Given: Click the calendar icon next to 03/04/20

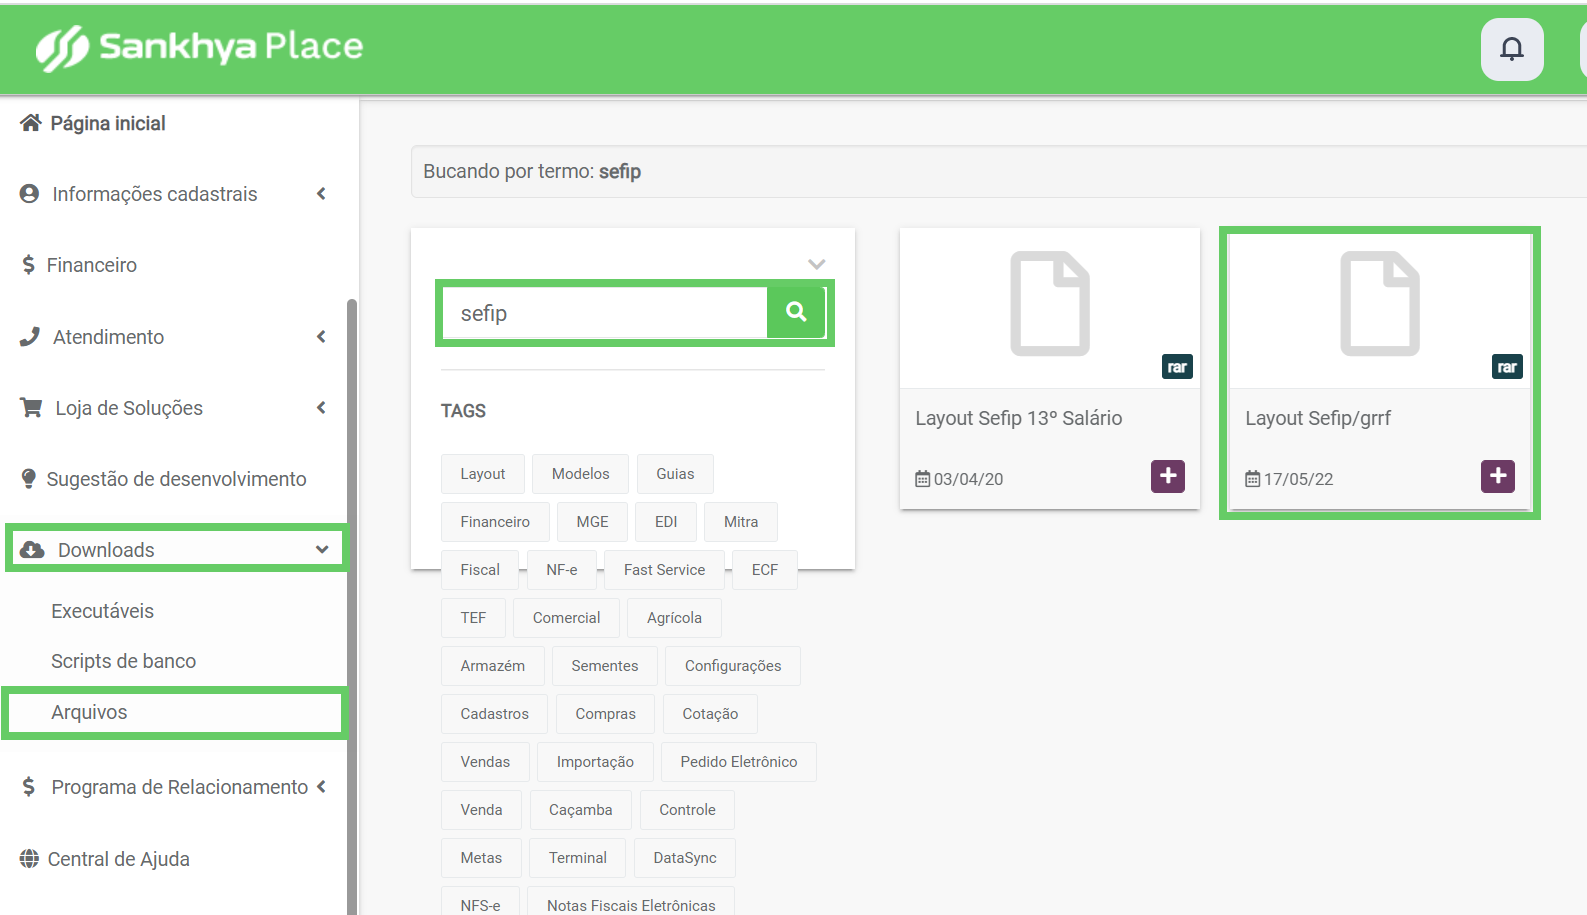Looking at the screenshot, I should pos(923,479).
